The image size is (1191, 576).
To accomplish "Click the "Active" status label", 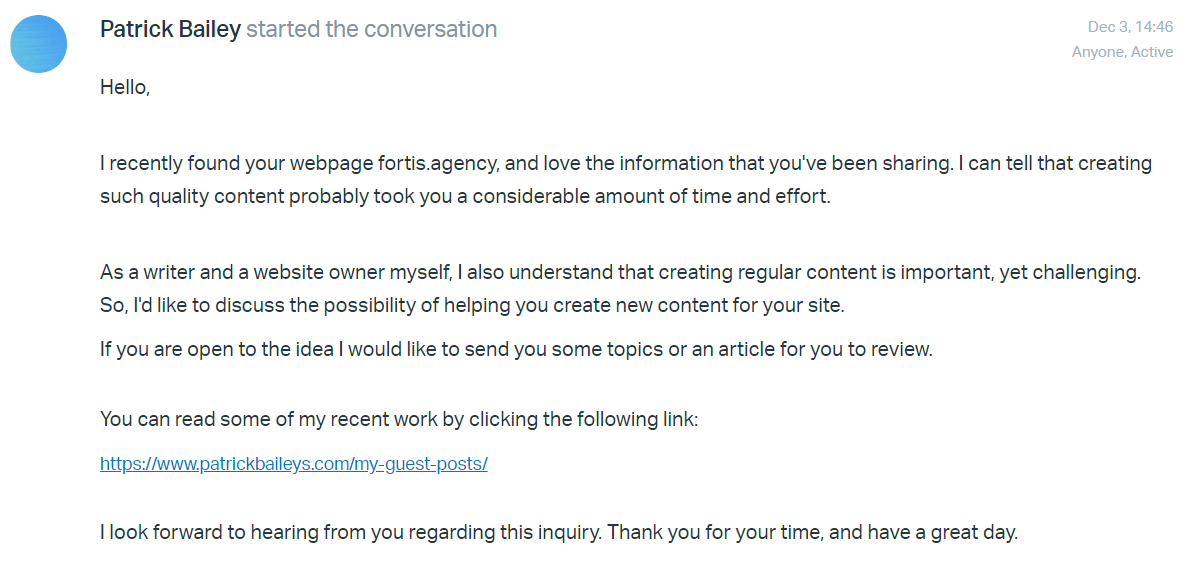I will [1152, 52].
